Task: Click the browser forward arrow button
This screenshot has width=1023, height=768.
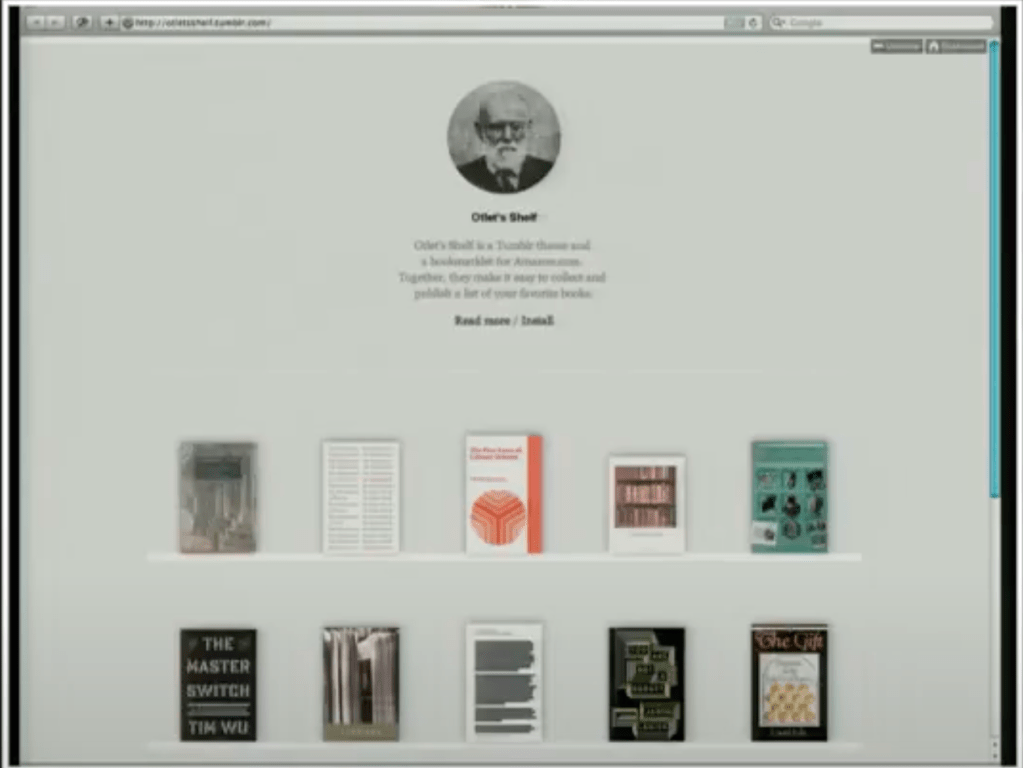Action: [55, 22]
